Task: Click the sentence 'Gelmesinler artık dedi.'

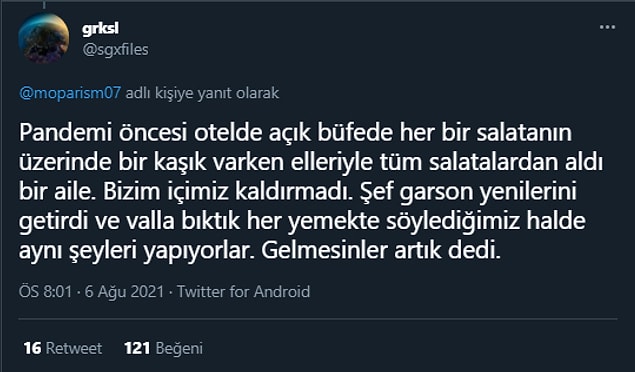Action: tap(381, 251)
